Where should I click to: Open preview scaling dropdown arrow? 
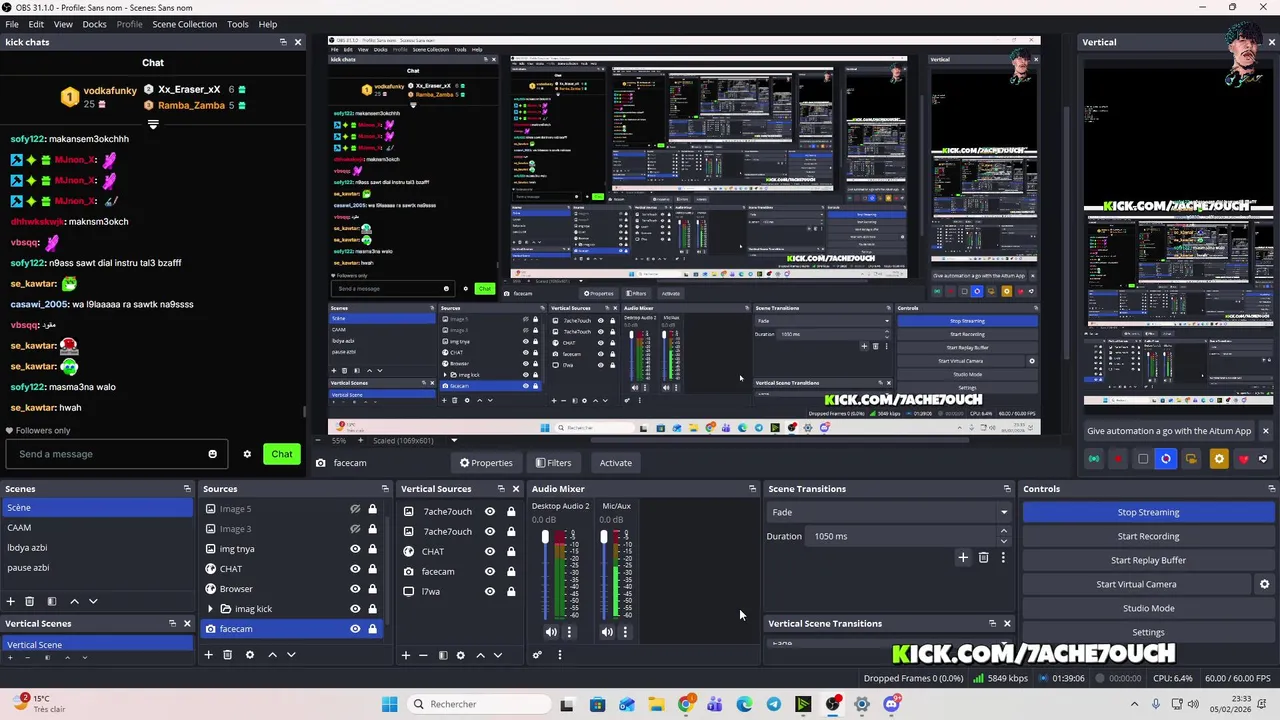pyautogui.click(x=454, y=440)
